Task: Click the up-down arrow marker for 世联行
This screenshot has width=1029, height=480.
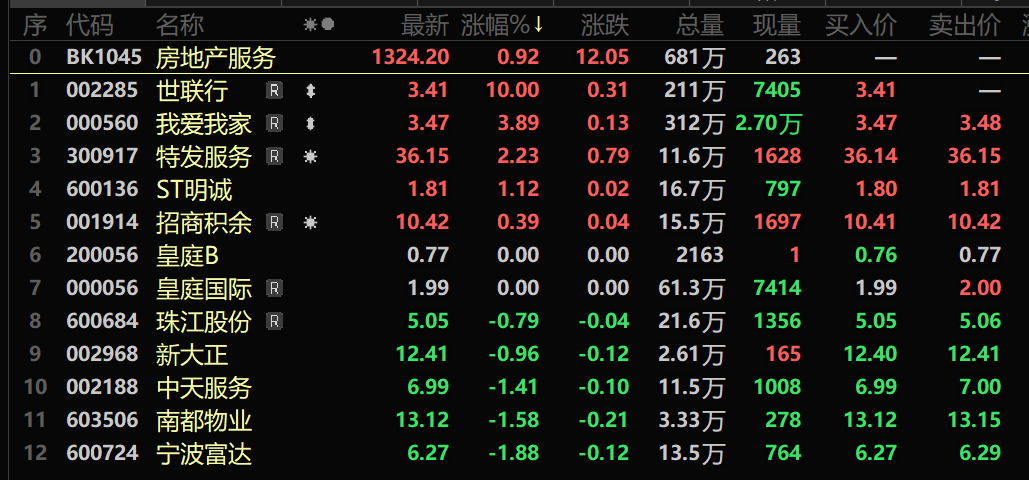Action: pyautogui.click(x=311, y=91)
